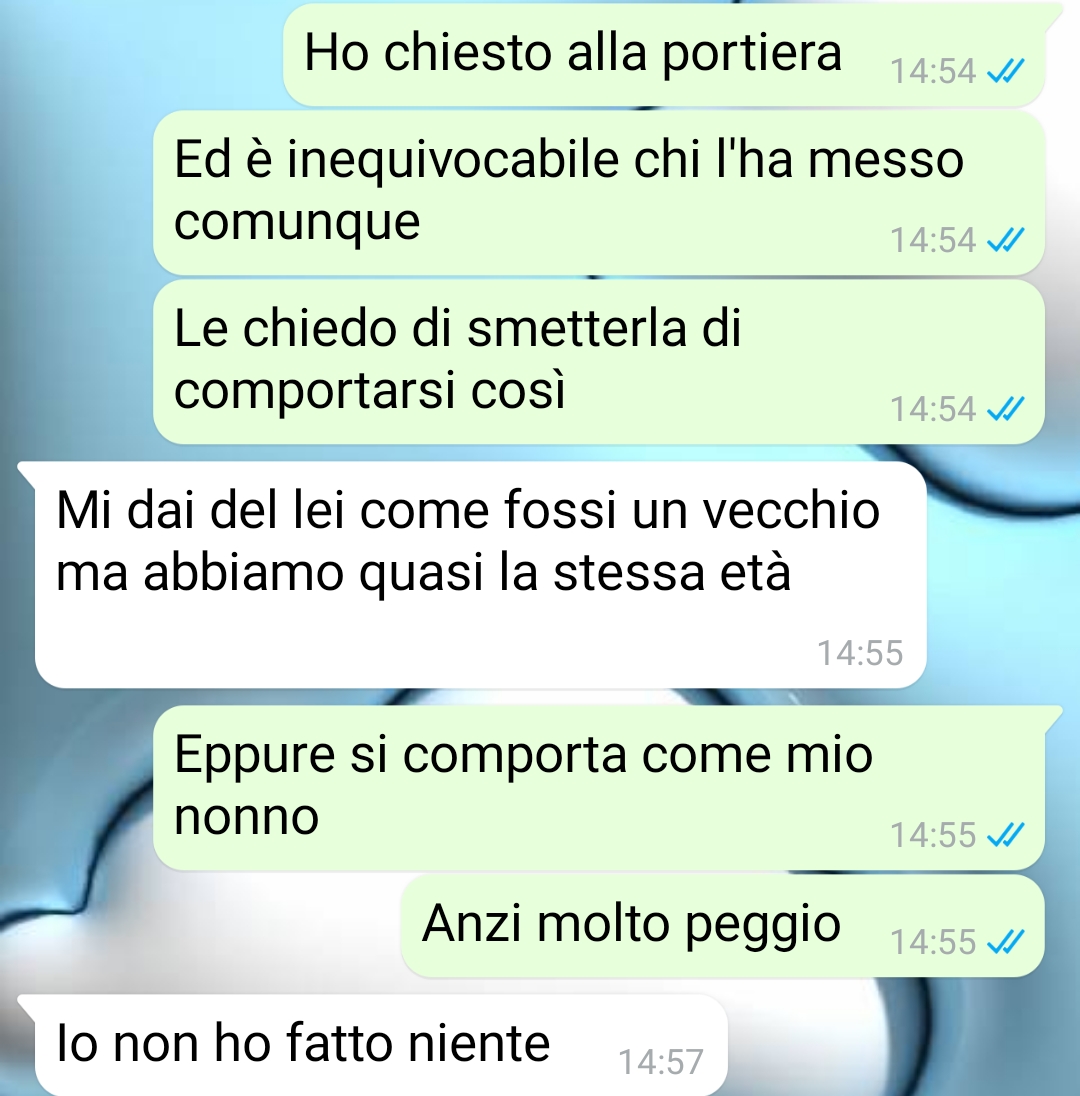The image size is (1080, 1096).
Task: Tap the 14:55 time beside "nonno"
Action: click(933, 835)
